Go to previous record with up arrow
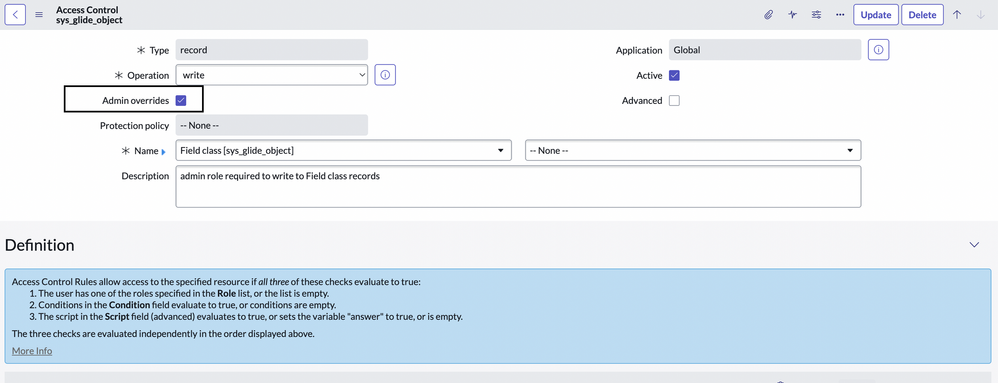The height and width of the screenshot is (383, 998). coord(957,15)
